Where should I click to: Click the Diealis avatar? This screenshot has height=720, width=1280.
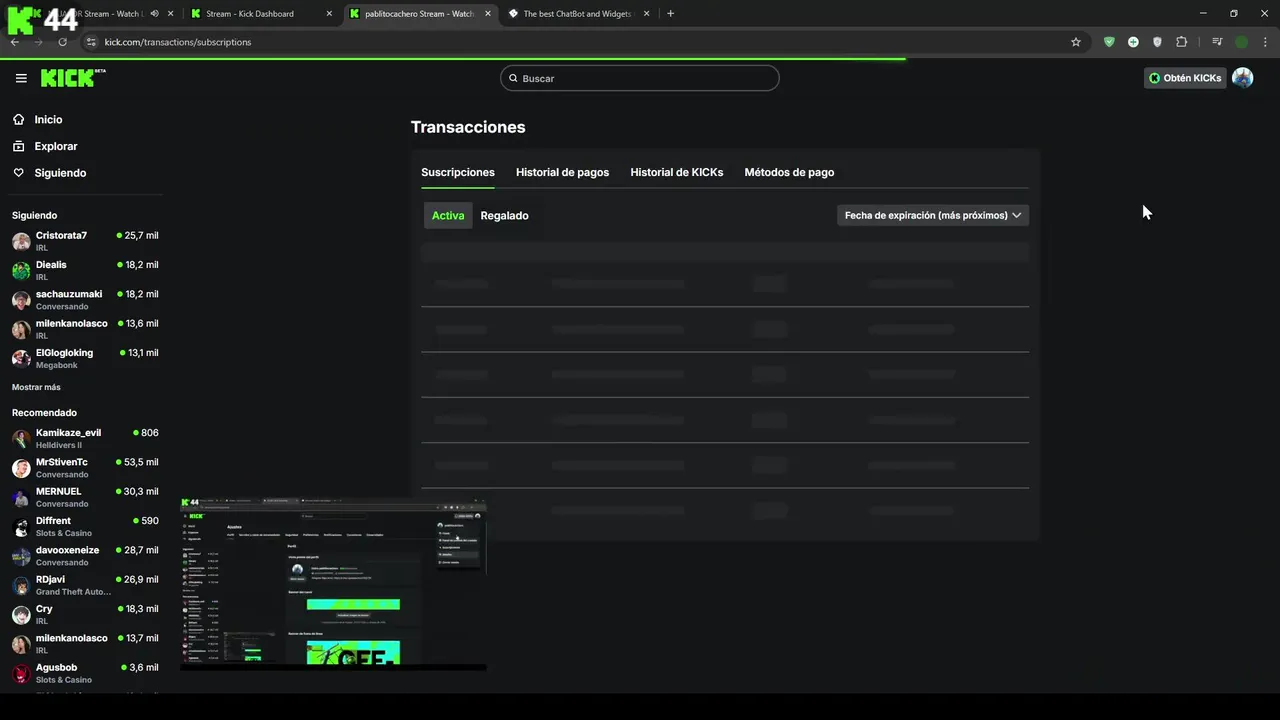click(21, 270)
